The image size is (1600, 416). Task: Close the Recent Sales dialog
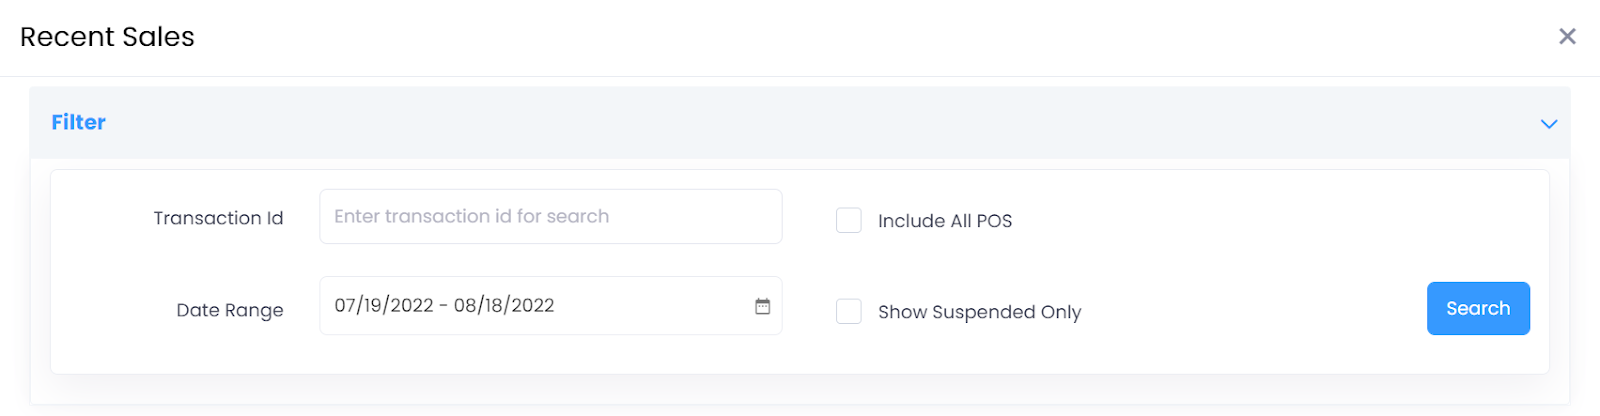coord(1567,37)
